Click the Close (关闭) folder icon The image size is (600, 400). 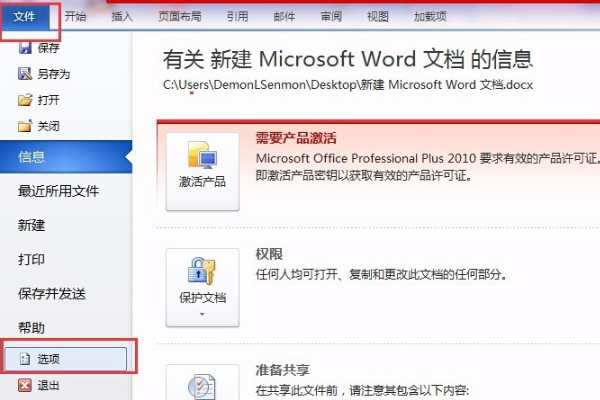(x=25, y=126)
